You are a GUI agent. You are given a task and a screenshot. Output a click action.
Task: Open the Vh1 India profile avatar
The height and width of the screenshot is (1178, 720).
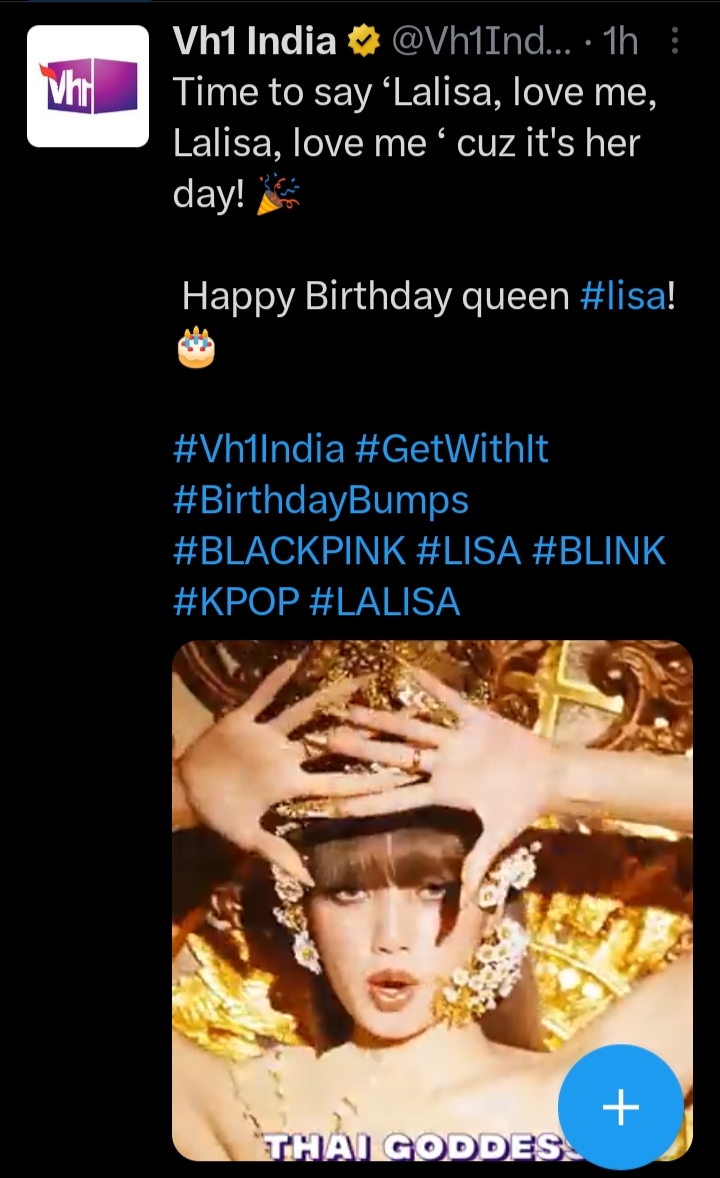click(x=88, y=86)
